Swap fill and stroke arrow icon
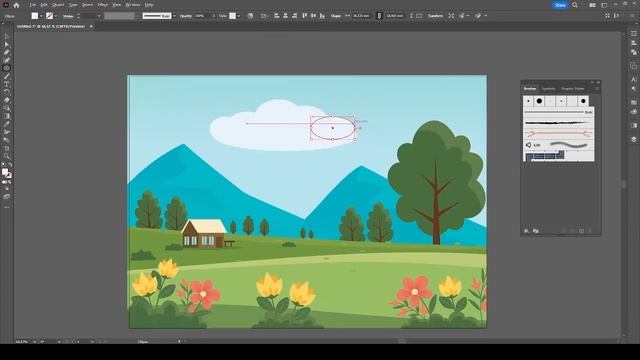 point(10,165)
